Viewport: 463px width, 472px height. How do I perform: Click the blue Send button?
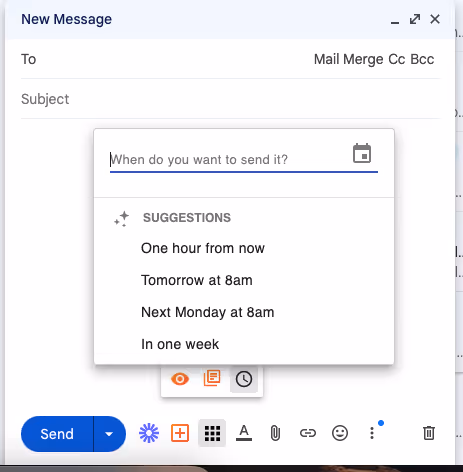(x=57, y=434)
